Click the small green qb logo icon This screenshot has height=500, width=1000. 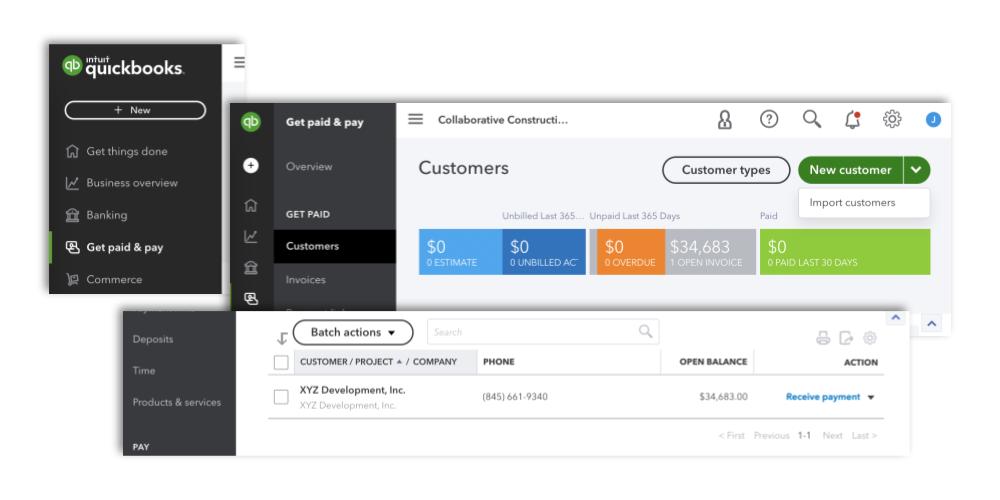coord(251,121)
